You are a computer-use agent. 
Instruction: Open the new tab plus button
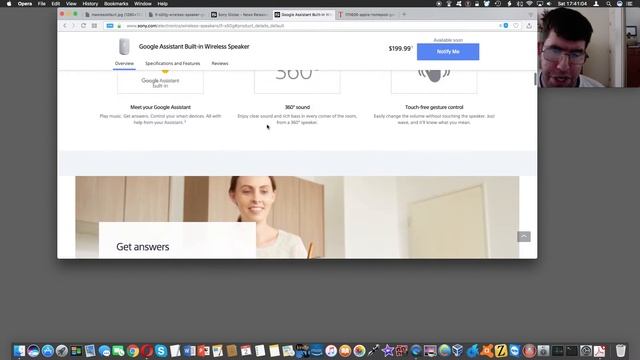click(404, 14)
